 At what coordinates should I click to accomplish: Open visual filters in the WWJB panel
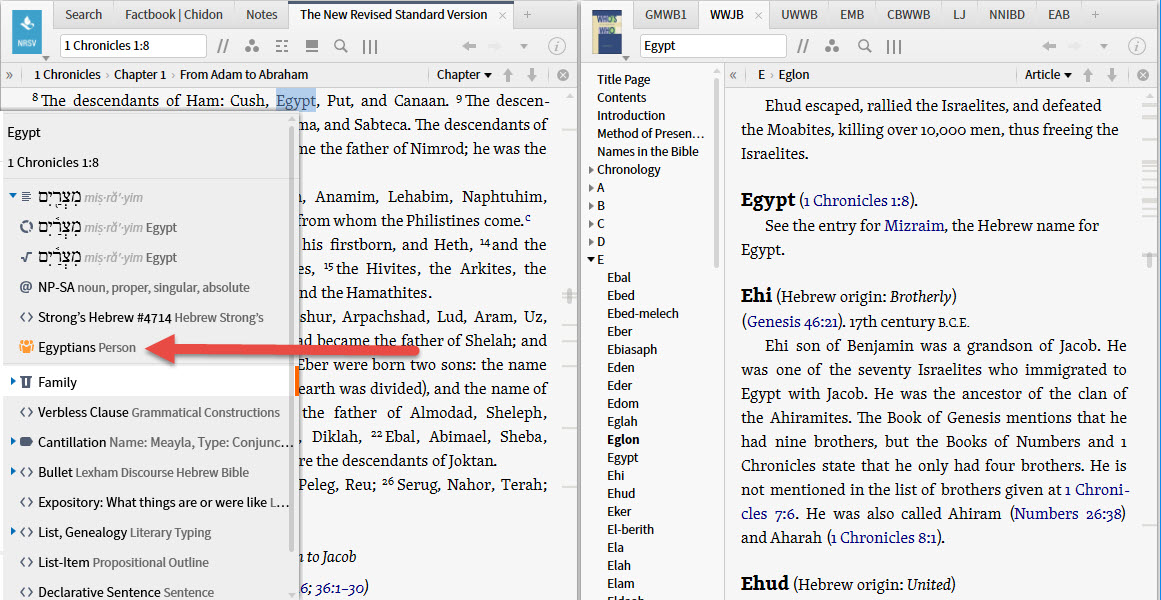(x=832, y=46)
